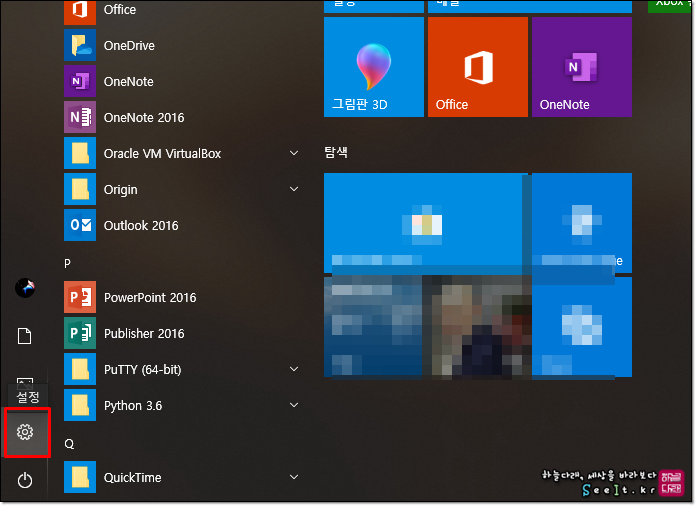696x506 pixels.
Task: Select the 탐색 tile group heading
Action: (x=336, y=152)
